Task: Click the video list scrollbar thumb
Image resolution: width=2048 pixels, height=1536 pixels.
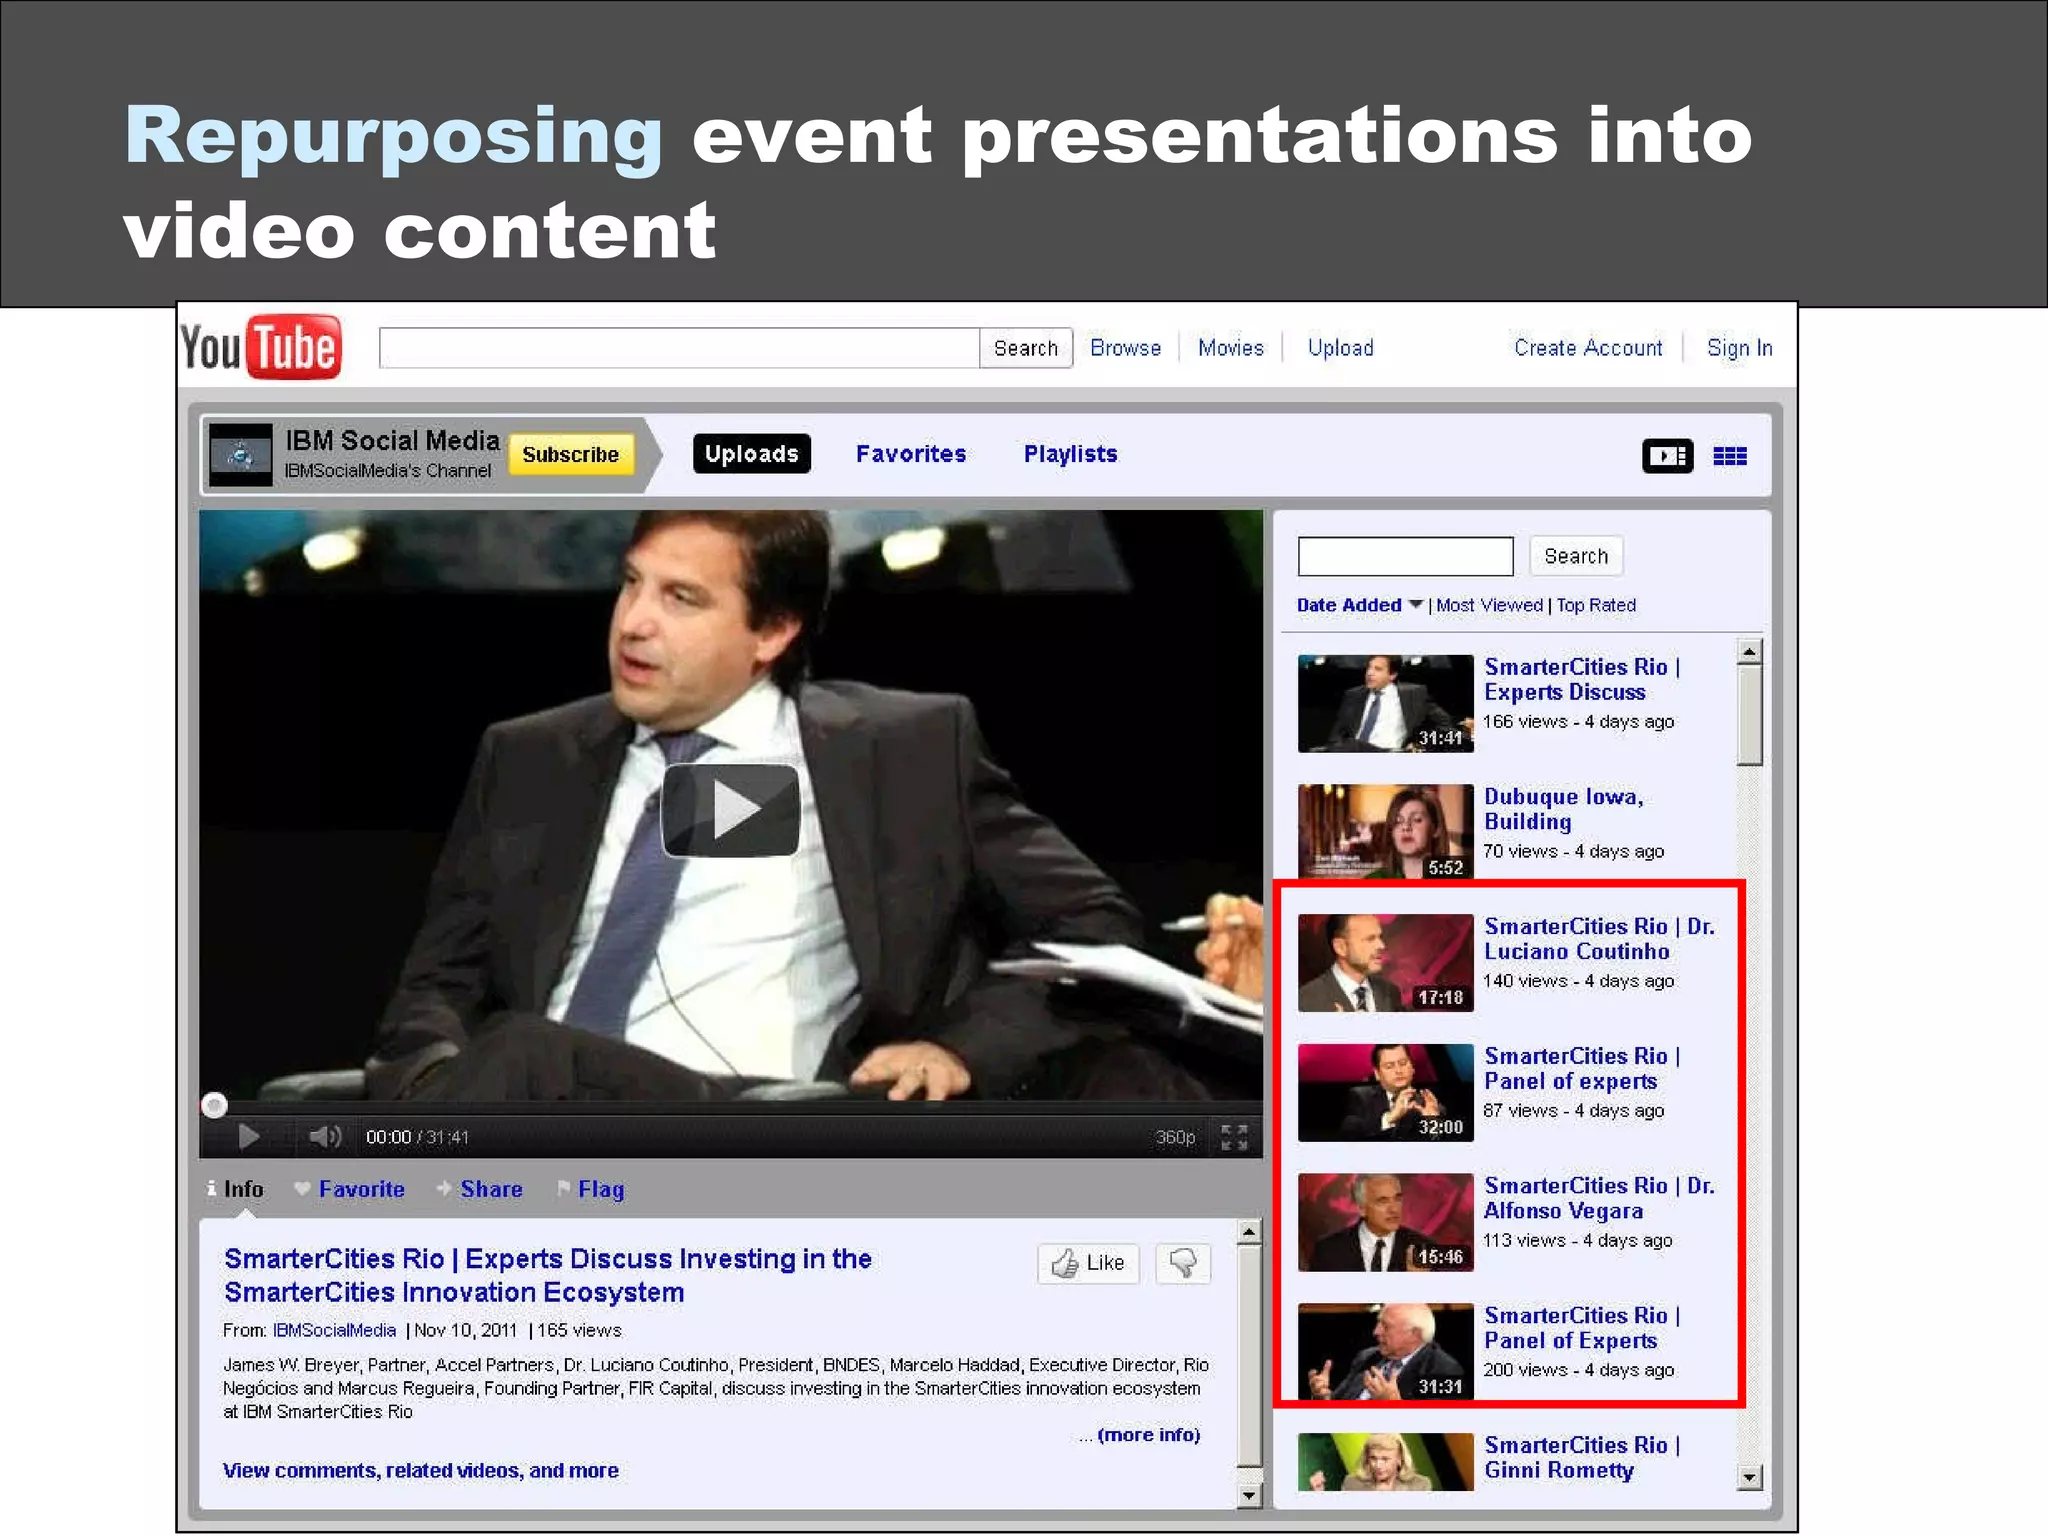Action: 1749,716
